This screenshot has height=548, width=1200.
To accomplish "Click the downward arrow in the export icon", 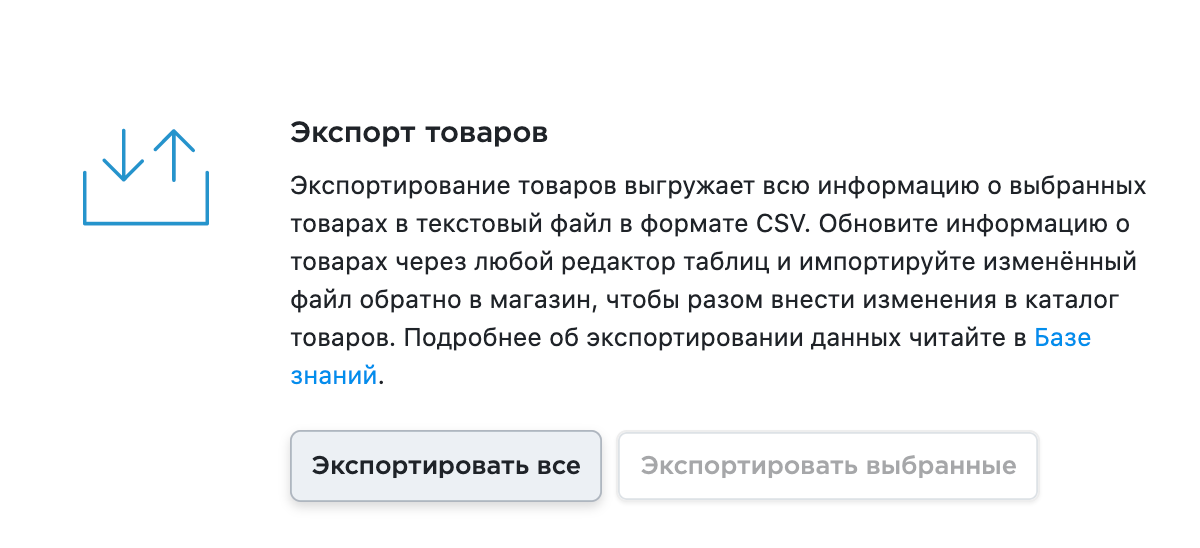I will coord(122,157).
